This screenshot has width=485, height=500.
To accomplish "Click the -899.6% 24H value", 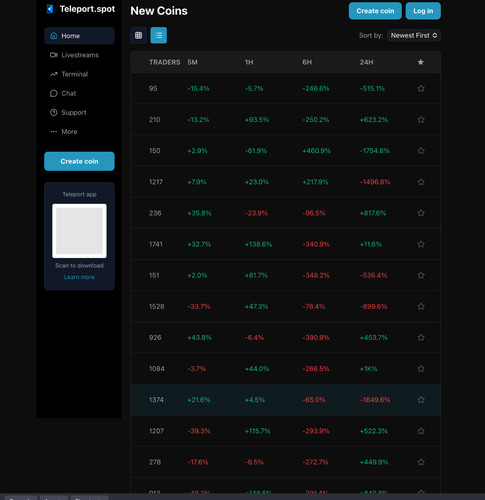I will (x=373, y=307).
